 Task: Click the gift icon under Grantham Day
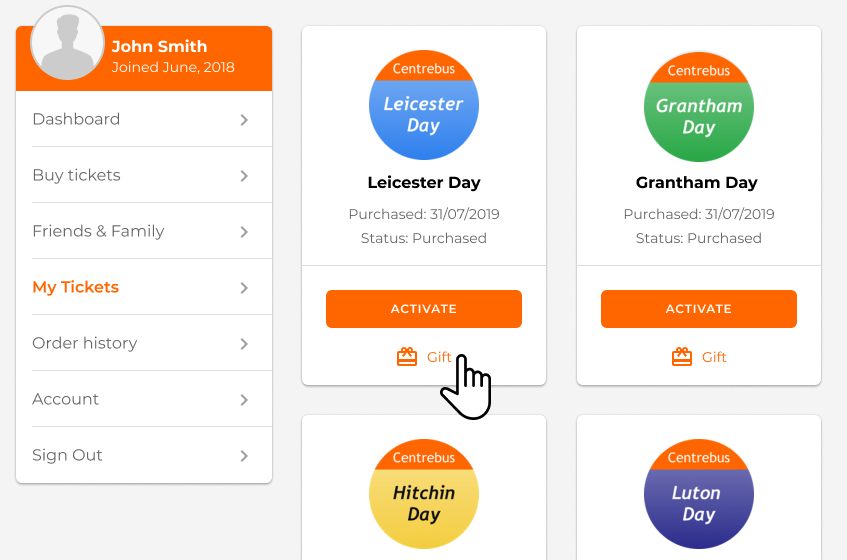pos(682,357)
